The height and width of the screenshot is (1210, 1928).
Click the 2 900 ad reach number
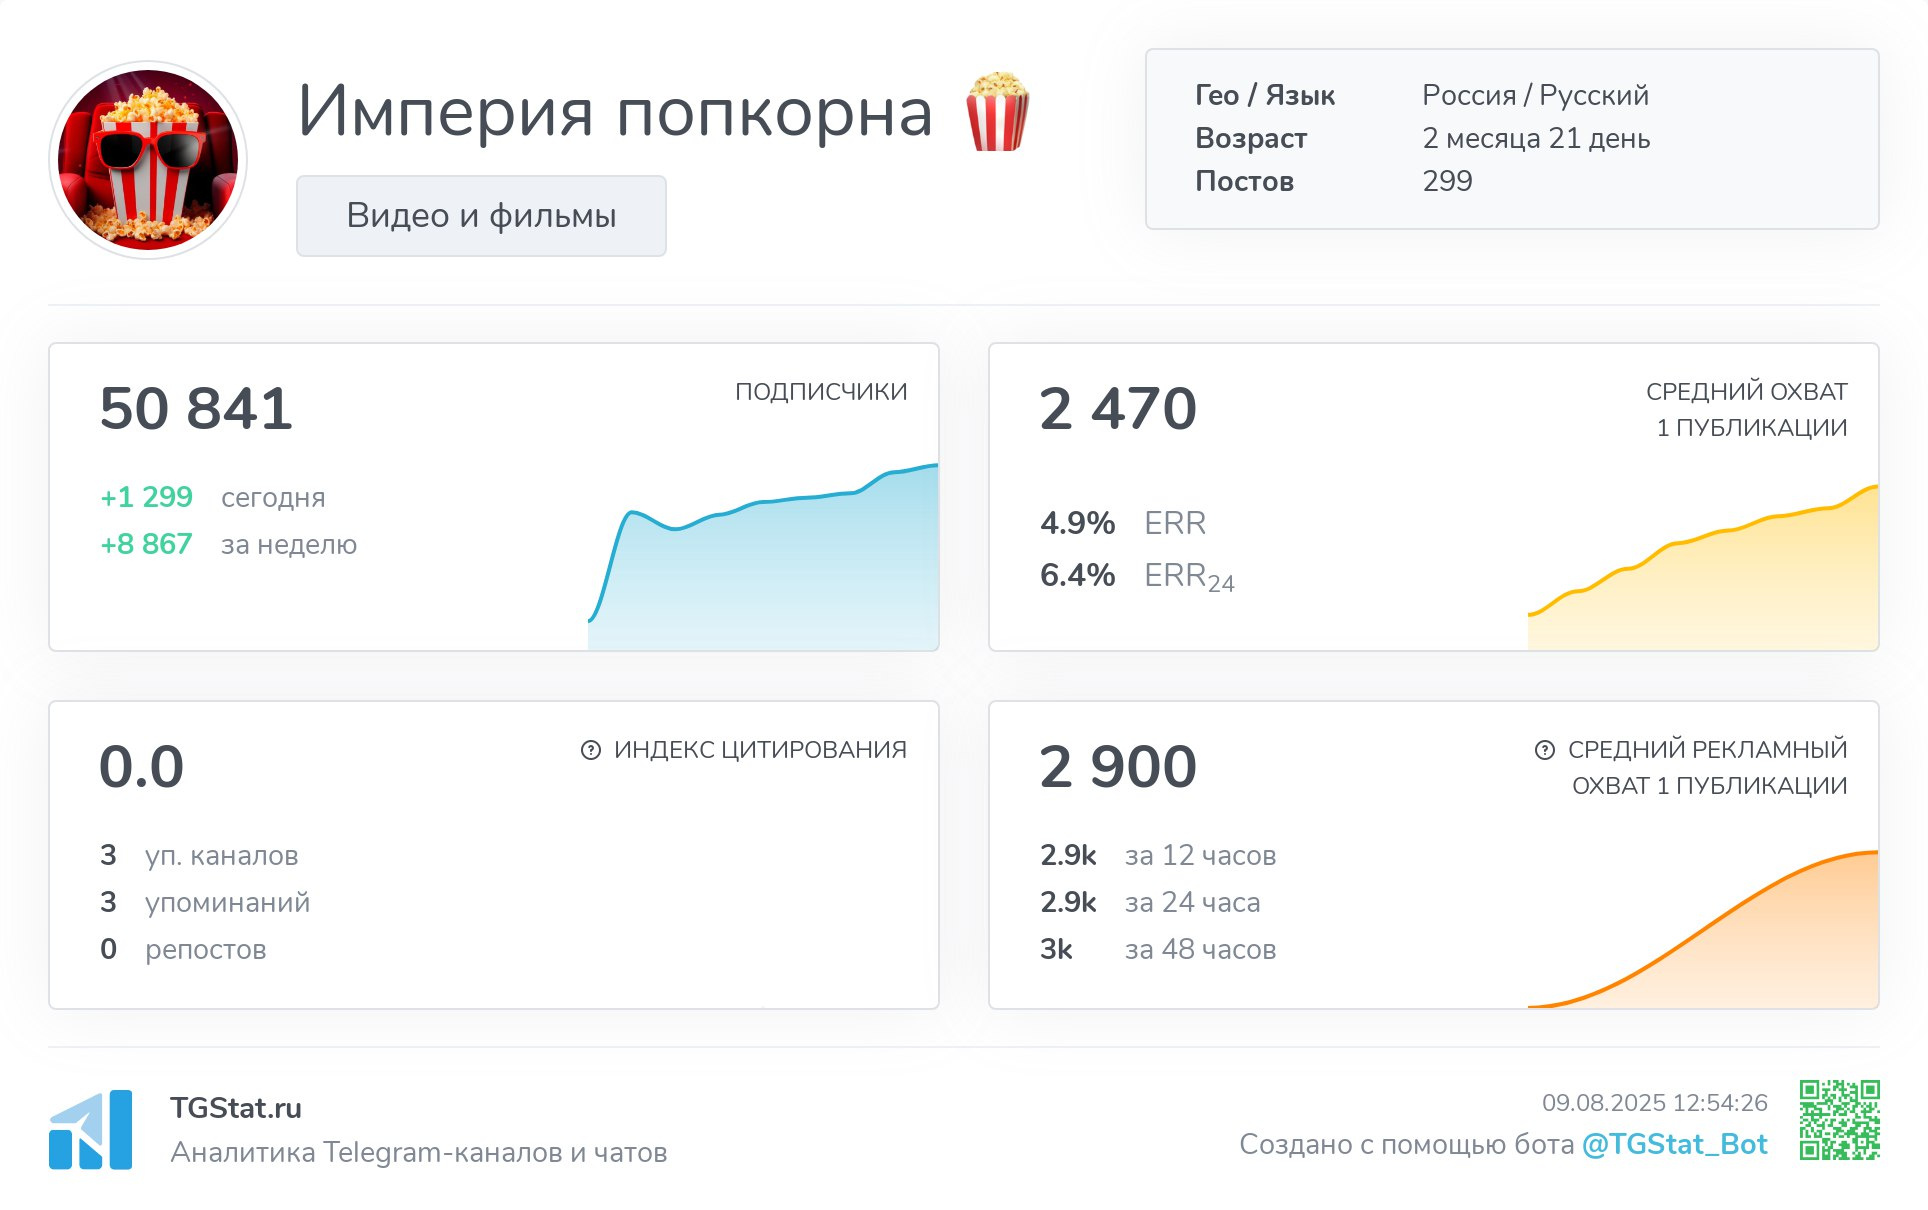(1117, 767)
